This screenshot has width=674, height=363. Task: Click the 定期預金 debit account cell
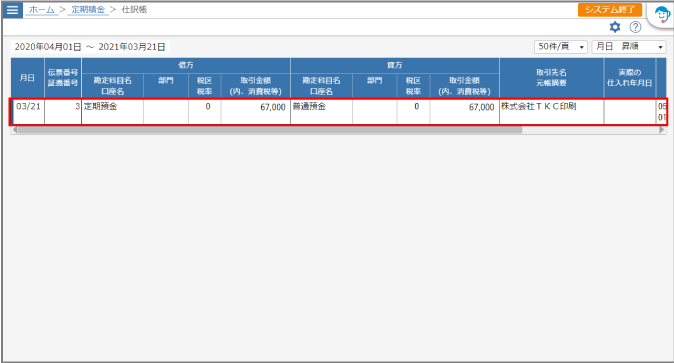pyautogui.click(x=113, y=112)
